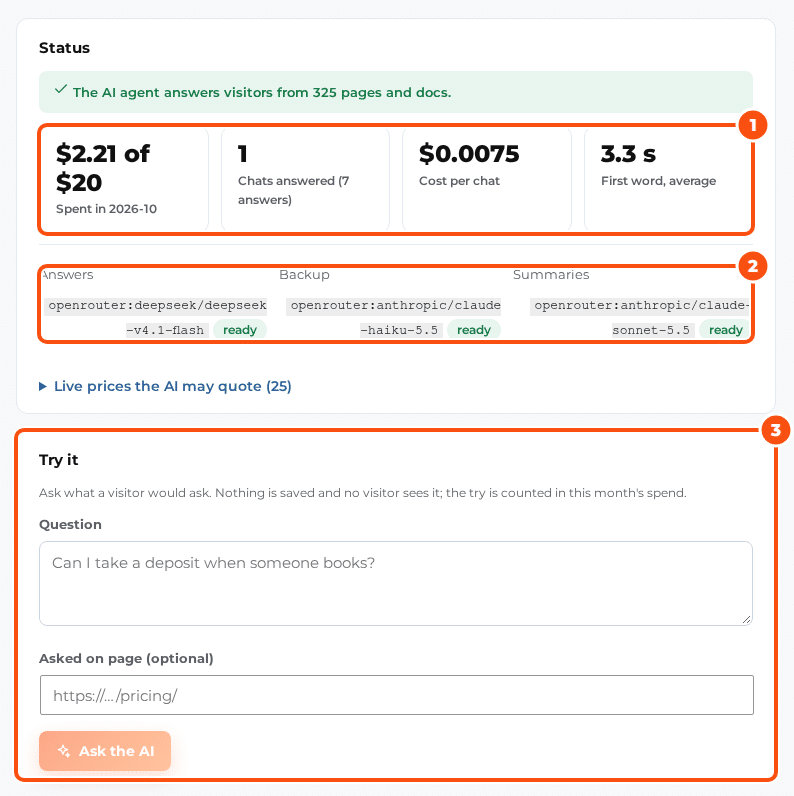Click the ready badge for claude-haiku-5.5
This screenshot has height=796, width=794.
coord(474,330)
